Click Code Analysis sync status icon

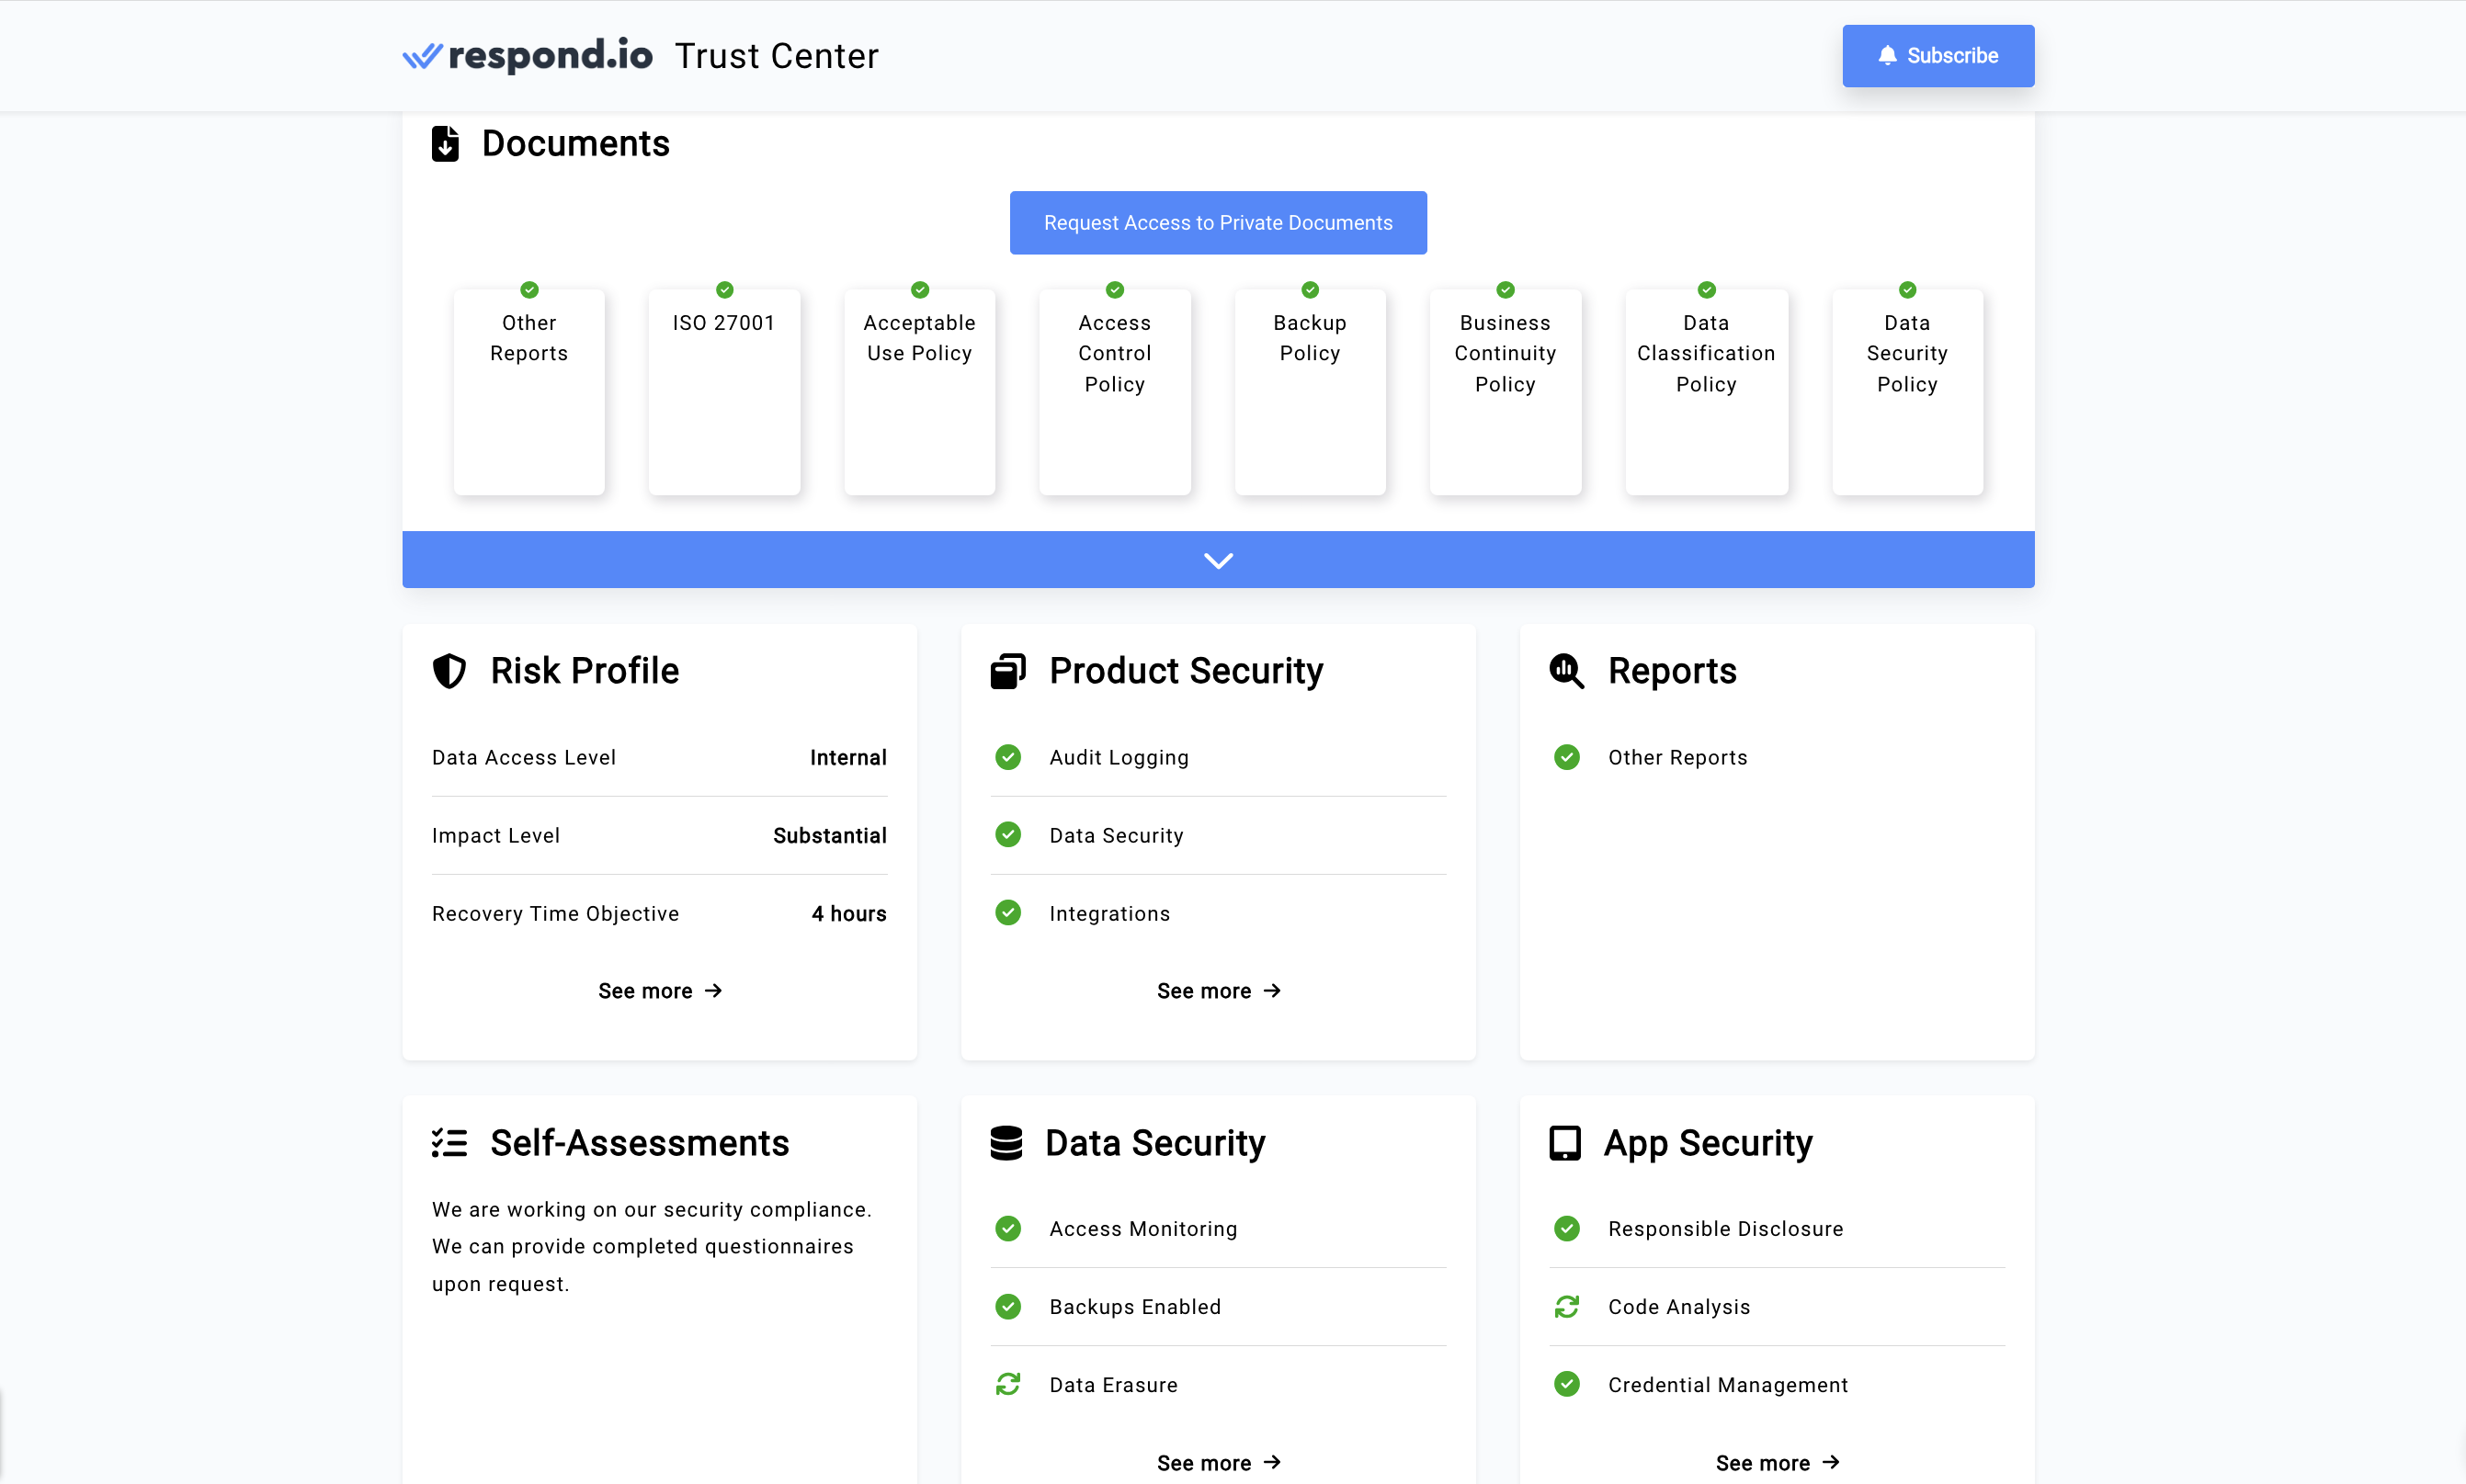pyautogui.click(x=1566, y=1307)
